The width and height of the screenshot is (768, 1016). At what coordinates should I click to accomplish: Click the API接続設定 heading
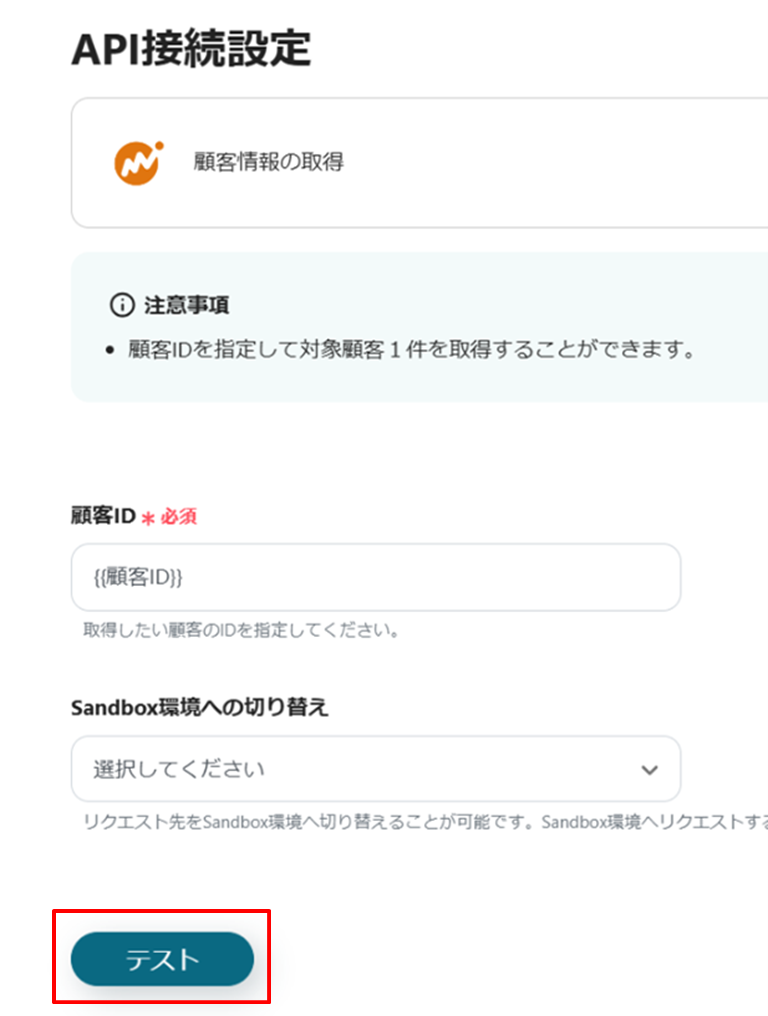point(191,48)
